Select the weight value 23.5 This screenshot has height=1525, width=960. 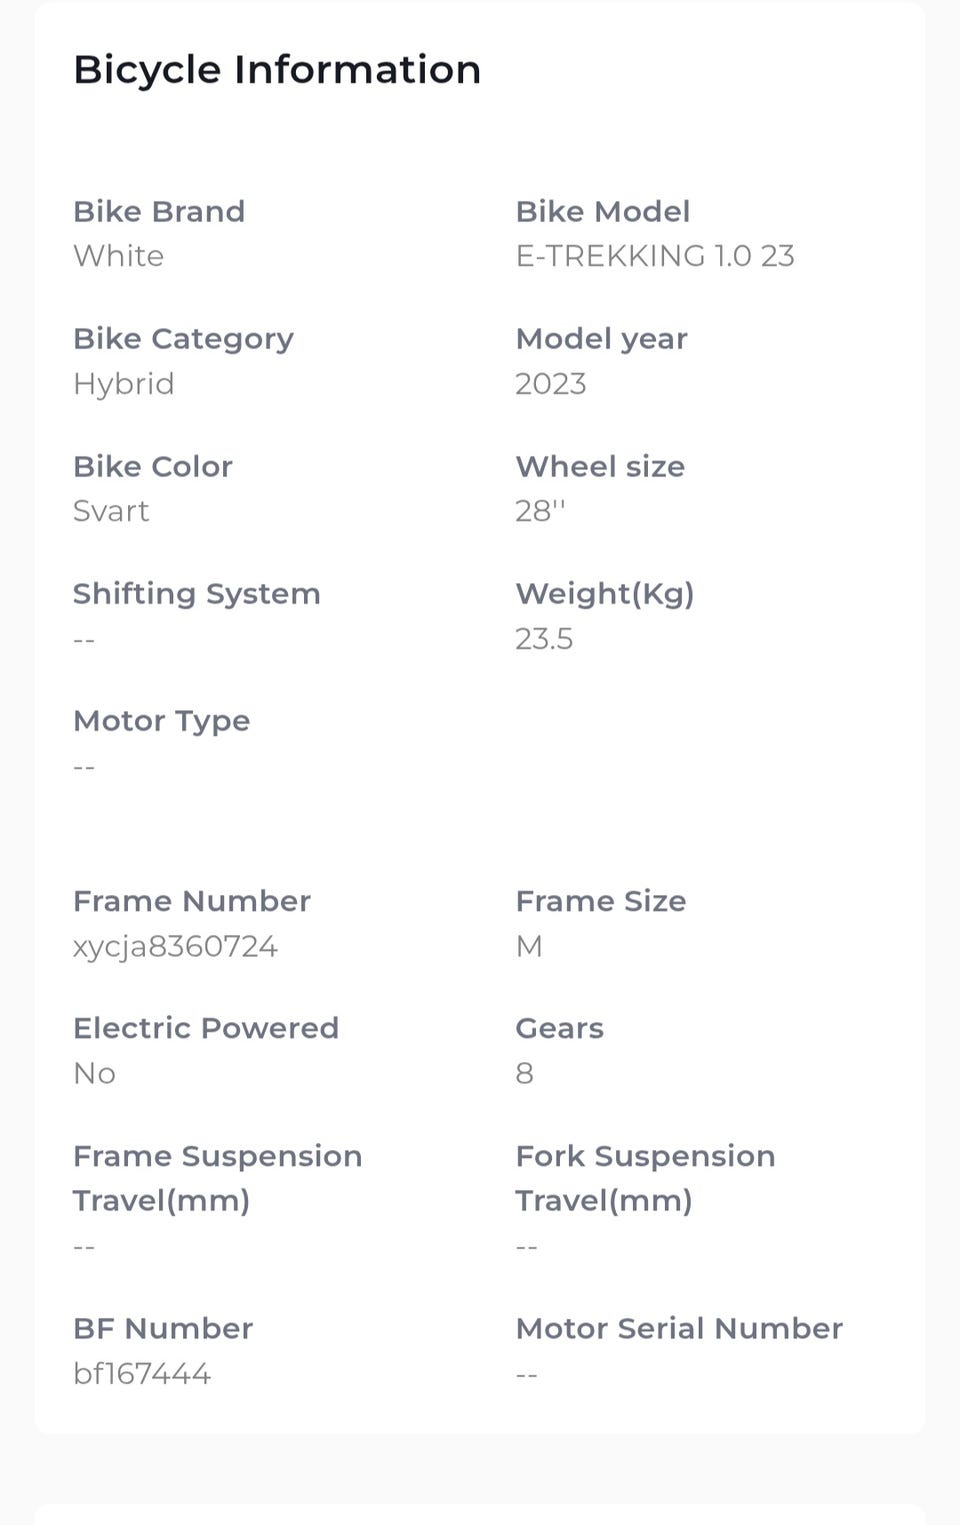click(544, 639)
